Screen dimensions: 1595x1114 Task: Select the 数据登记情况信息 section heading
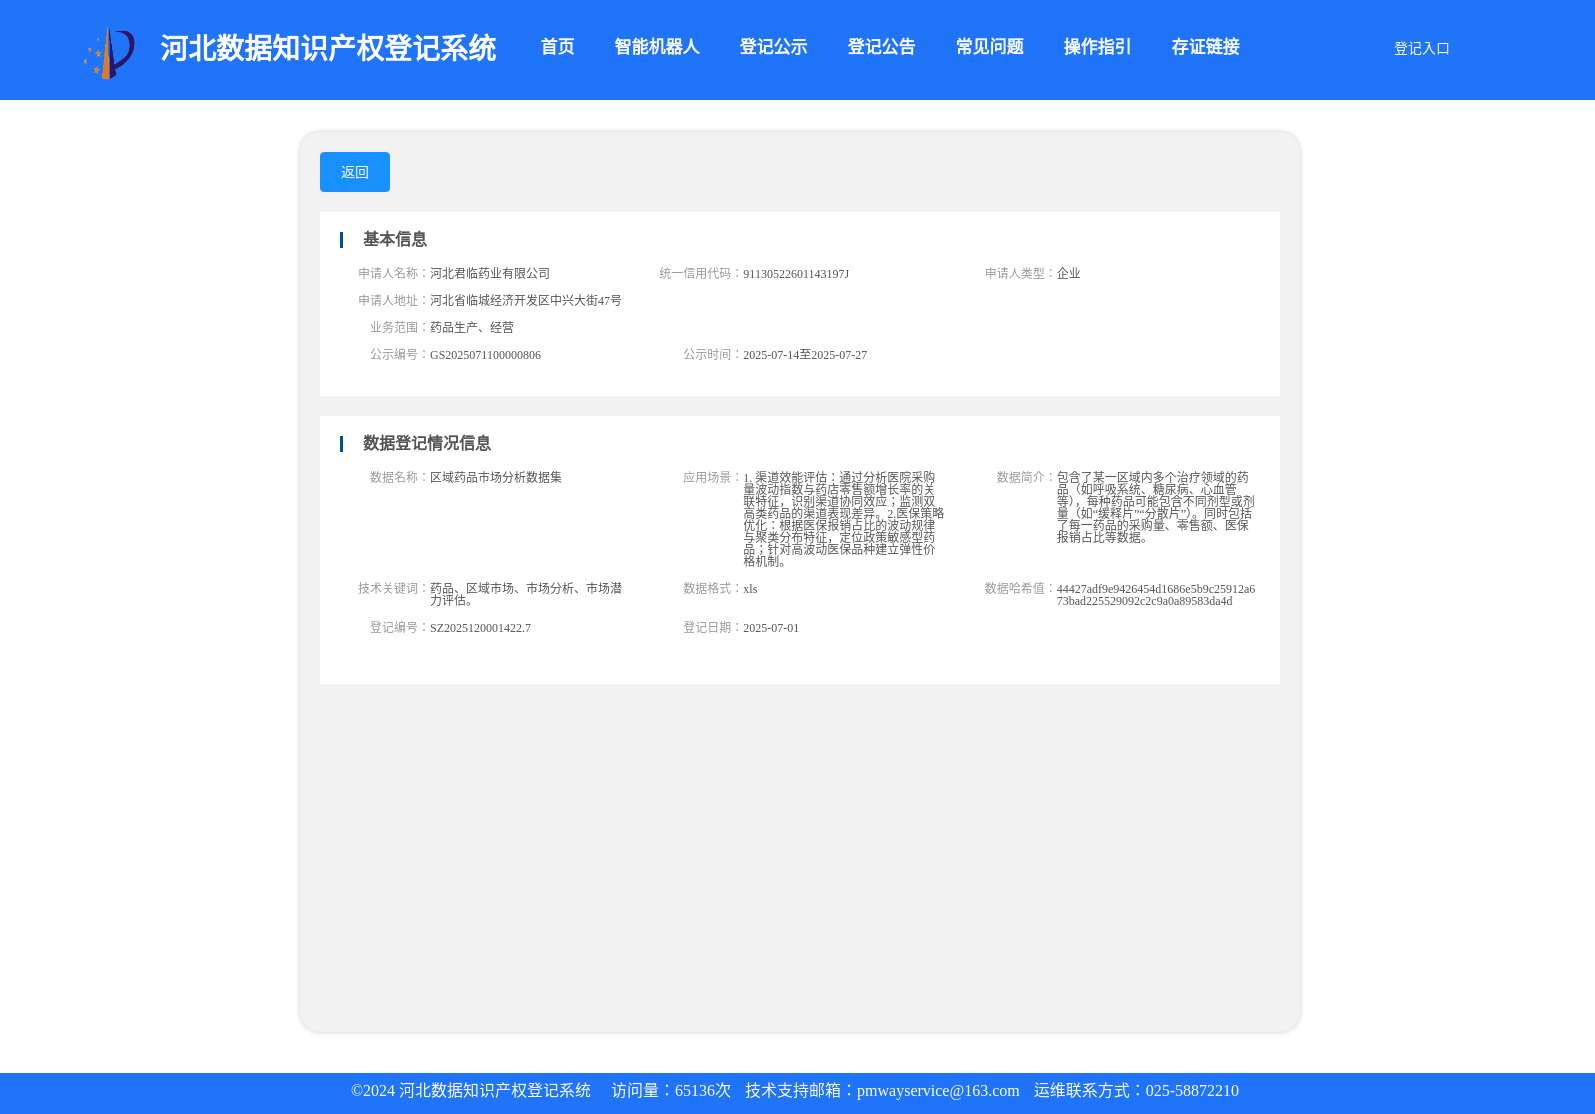tap(426, 443)
